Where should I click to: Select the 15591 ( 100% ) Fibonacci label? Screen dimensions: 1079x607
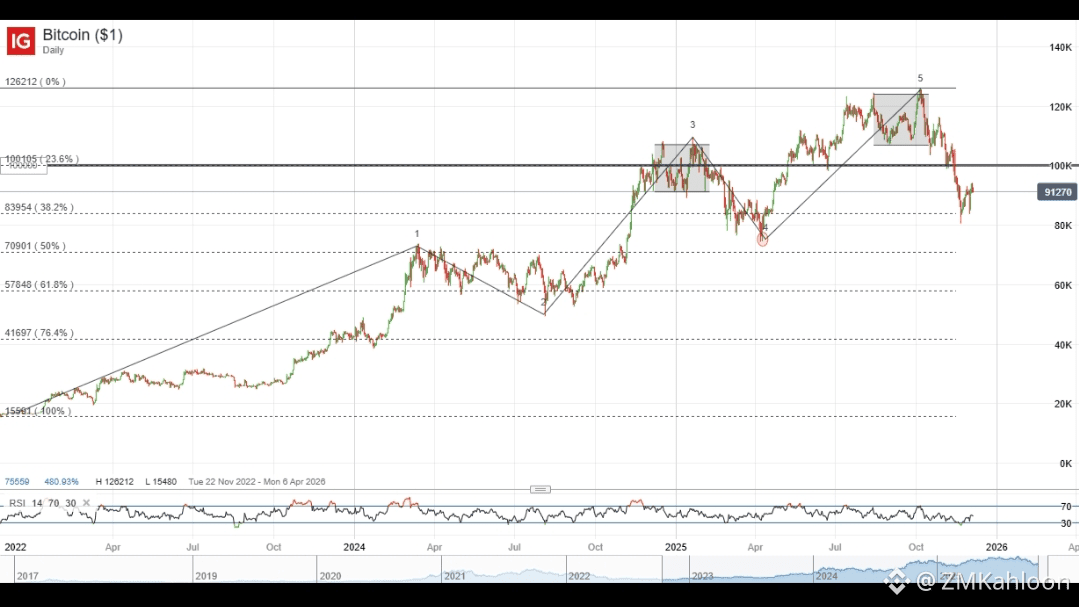38,411
